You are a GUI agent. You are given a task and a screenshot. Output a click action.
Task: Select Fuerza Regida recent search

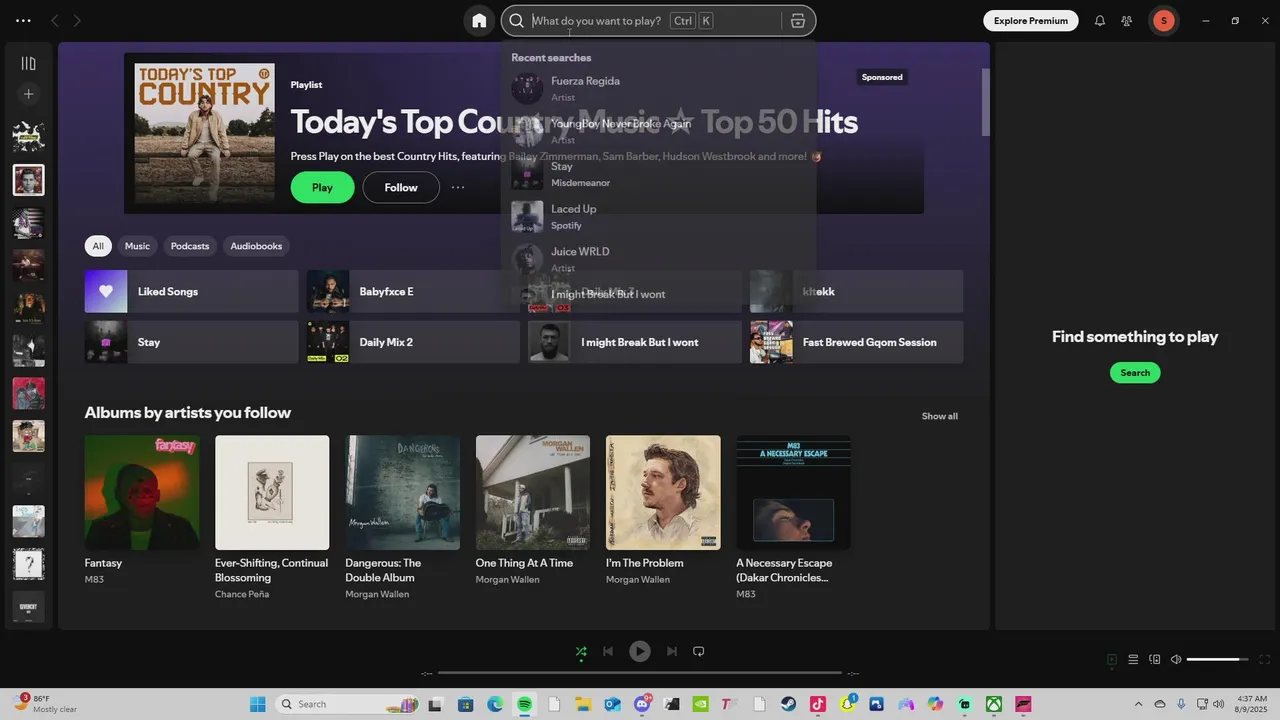coord(658,88)
